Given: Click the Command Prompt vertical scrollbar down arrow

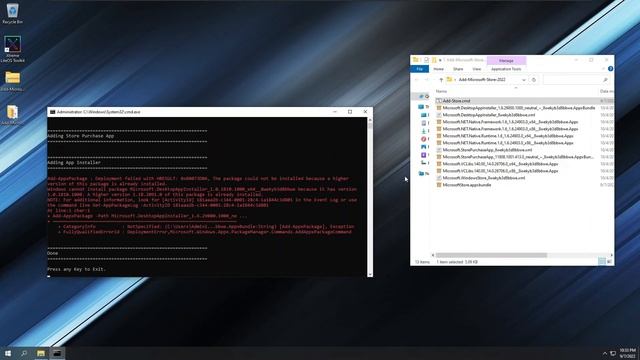Looking at the screenshot, I should 370,274.
